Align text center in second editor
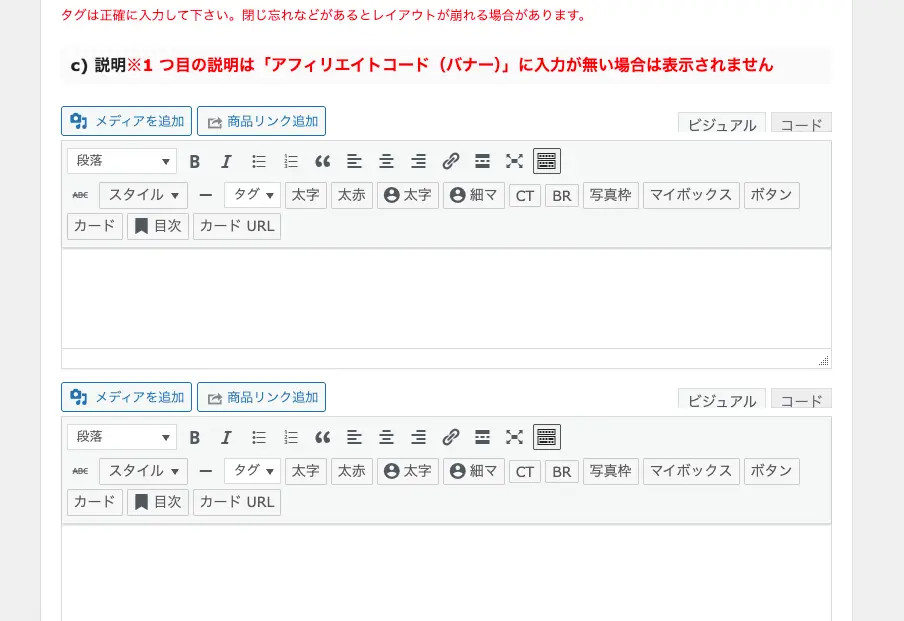The image size is (904, 621). pyautogui.click(x=386, y=437)
